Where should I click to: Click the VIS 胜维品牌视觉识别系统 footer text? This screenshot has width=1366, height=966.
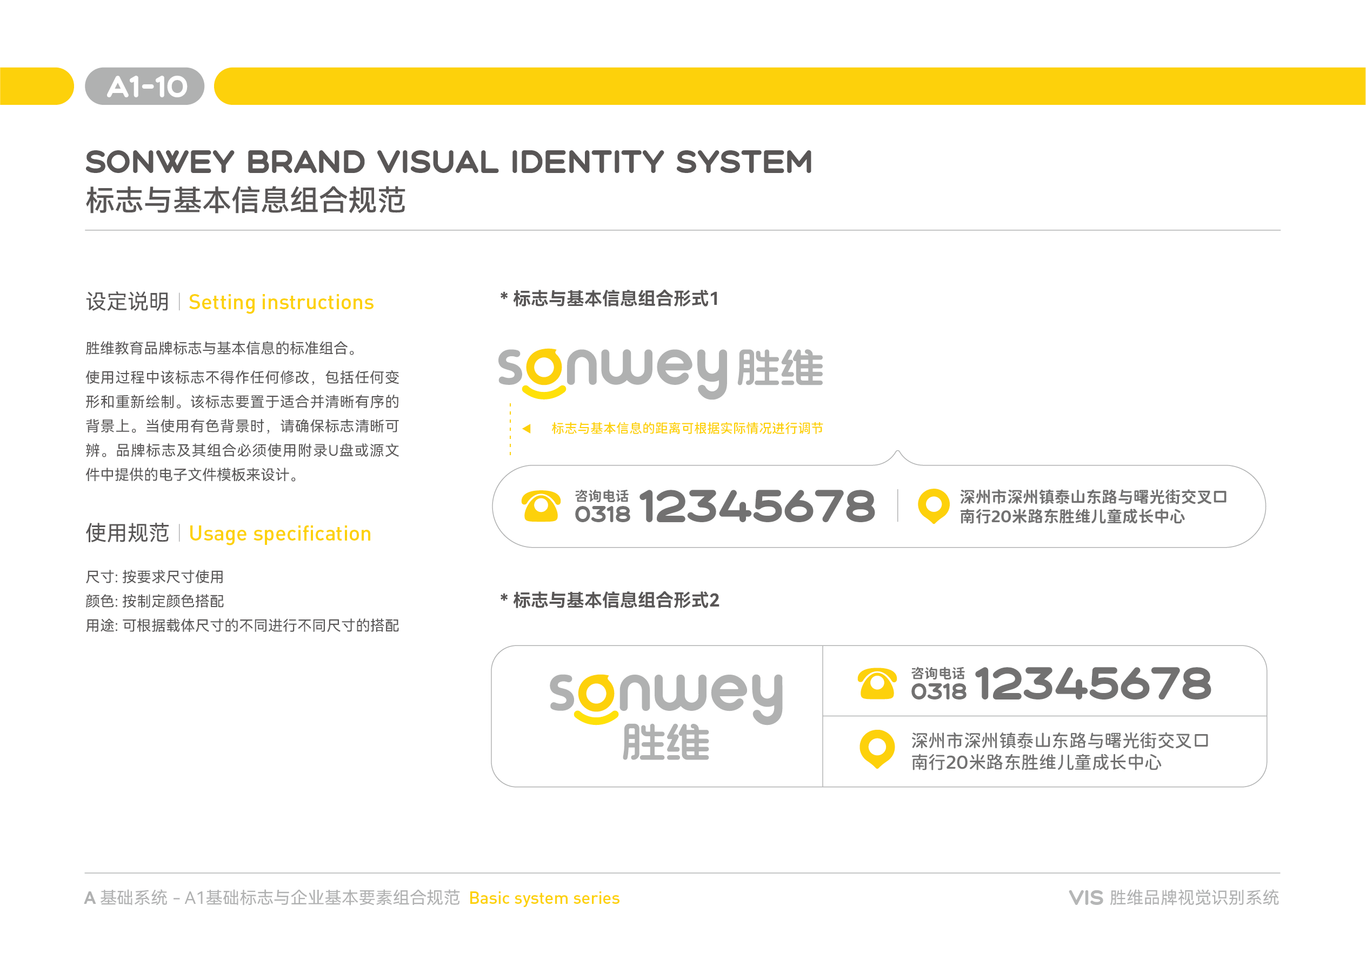click(1174, 898)
